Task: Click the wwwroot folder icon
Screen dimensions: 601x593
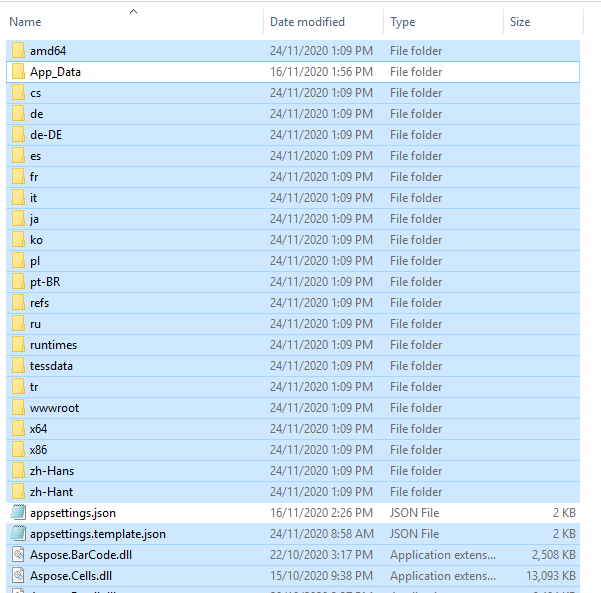Action: [x=18, y=408]
